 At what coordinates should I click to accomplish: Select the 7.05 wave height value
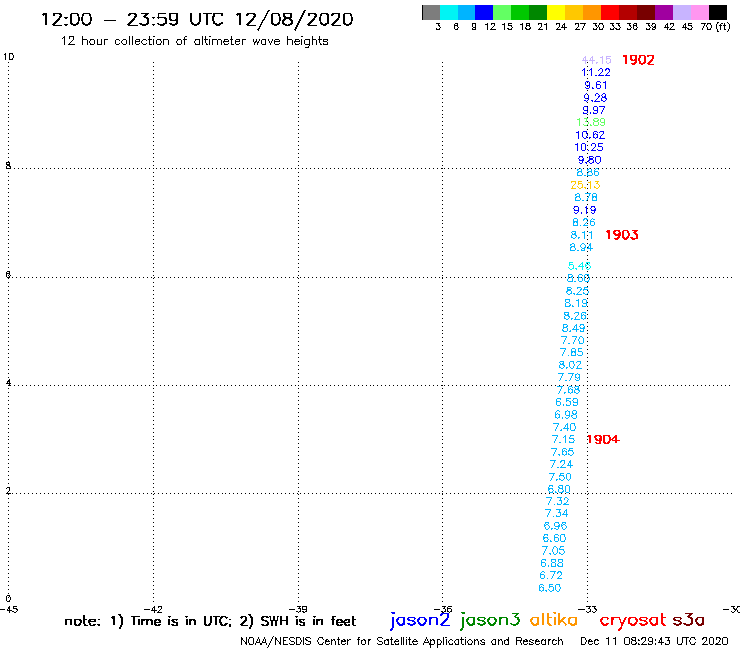tap(553, 551)
